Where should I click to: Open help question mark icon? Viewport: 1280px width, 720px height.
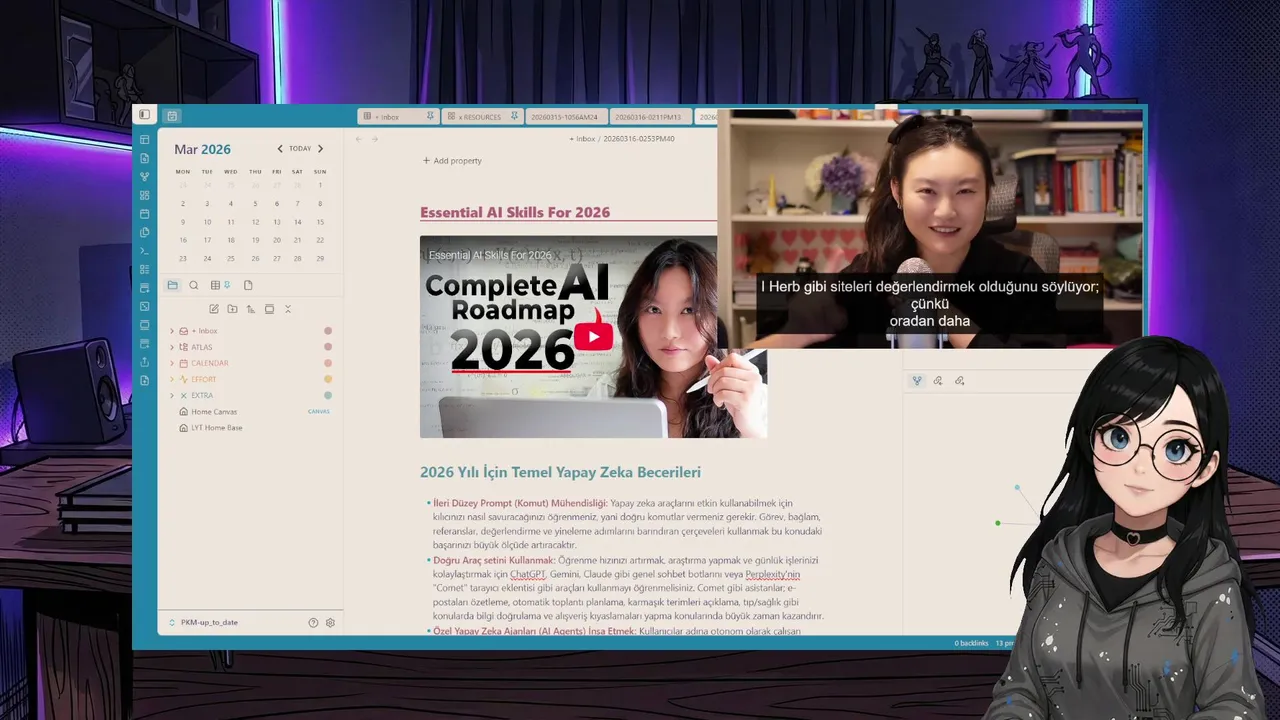point(313,622)
